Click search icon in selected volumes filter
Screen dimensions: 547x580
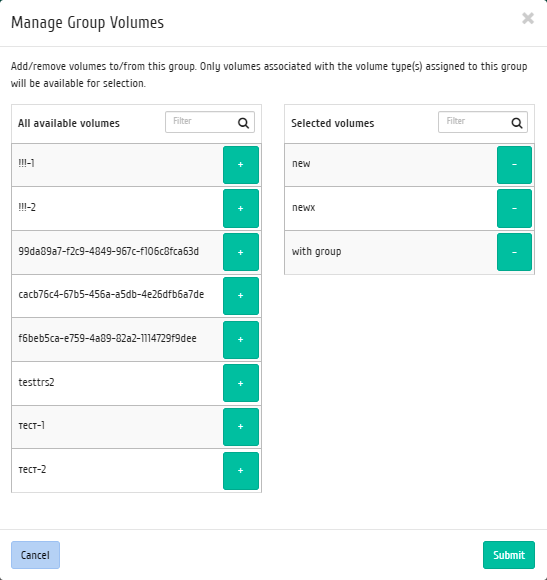pos(517,123)
